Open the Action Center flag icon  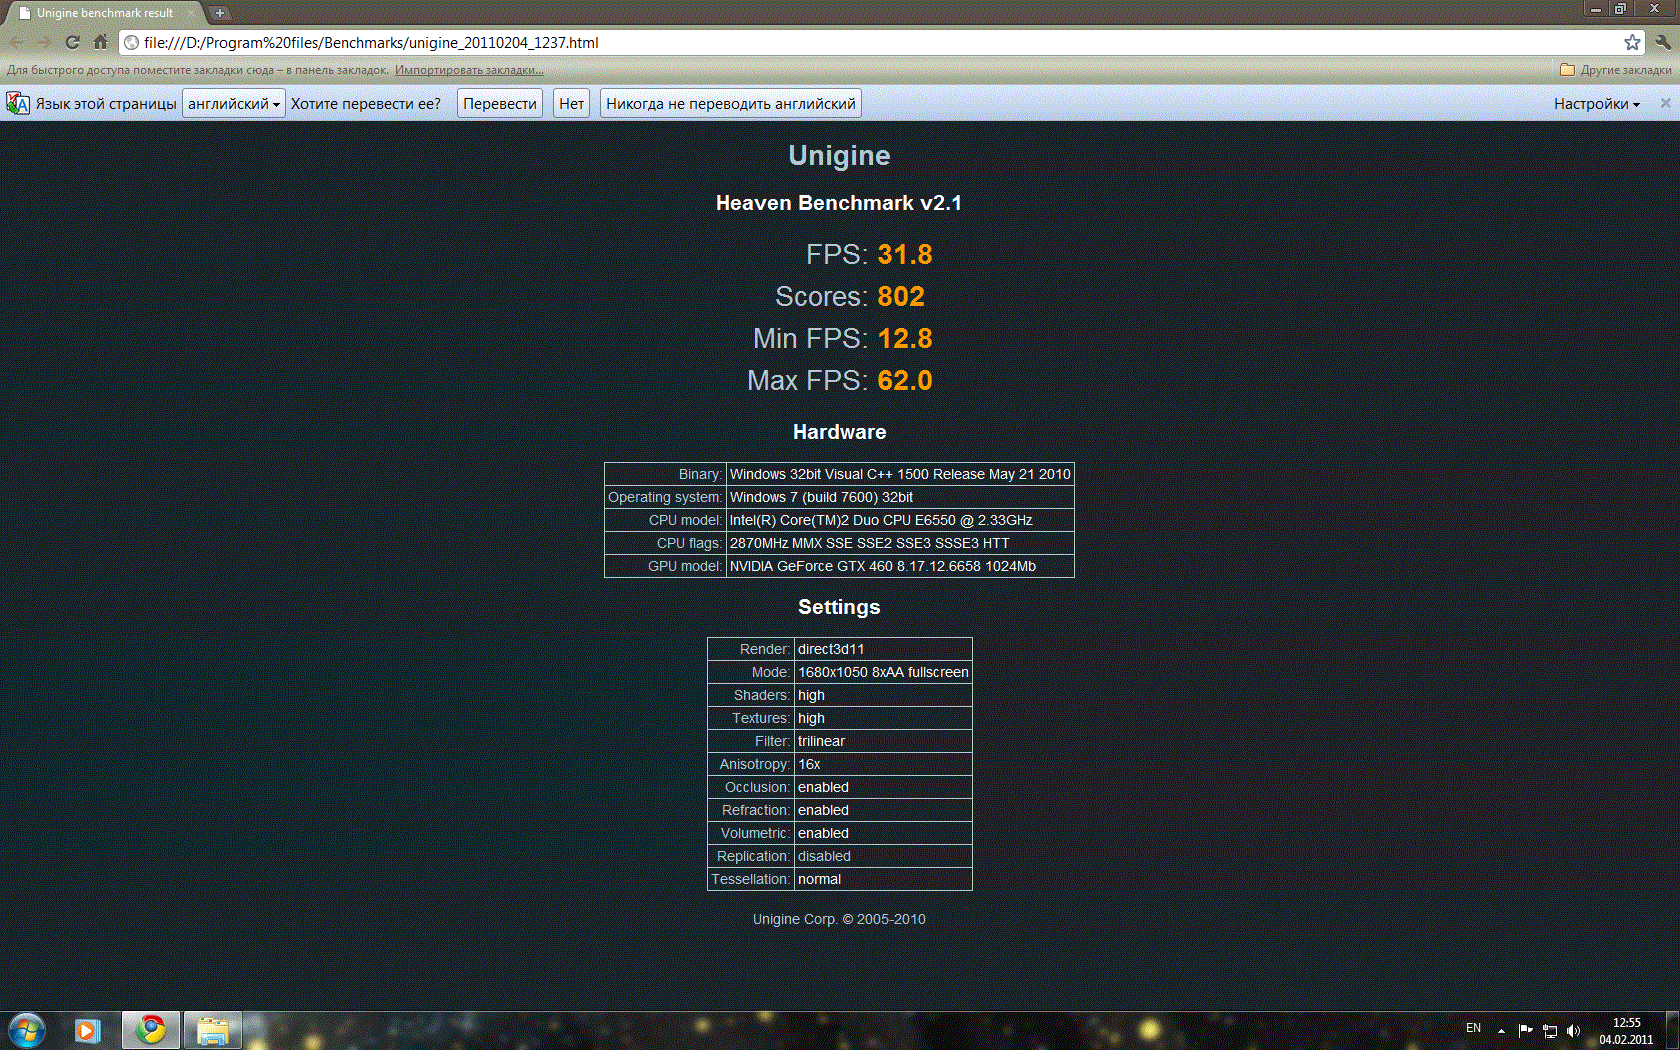tap(1525, 1030)
